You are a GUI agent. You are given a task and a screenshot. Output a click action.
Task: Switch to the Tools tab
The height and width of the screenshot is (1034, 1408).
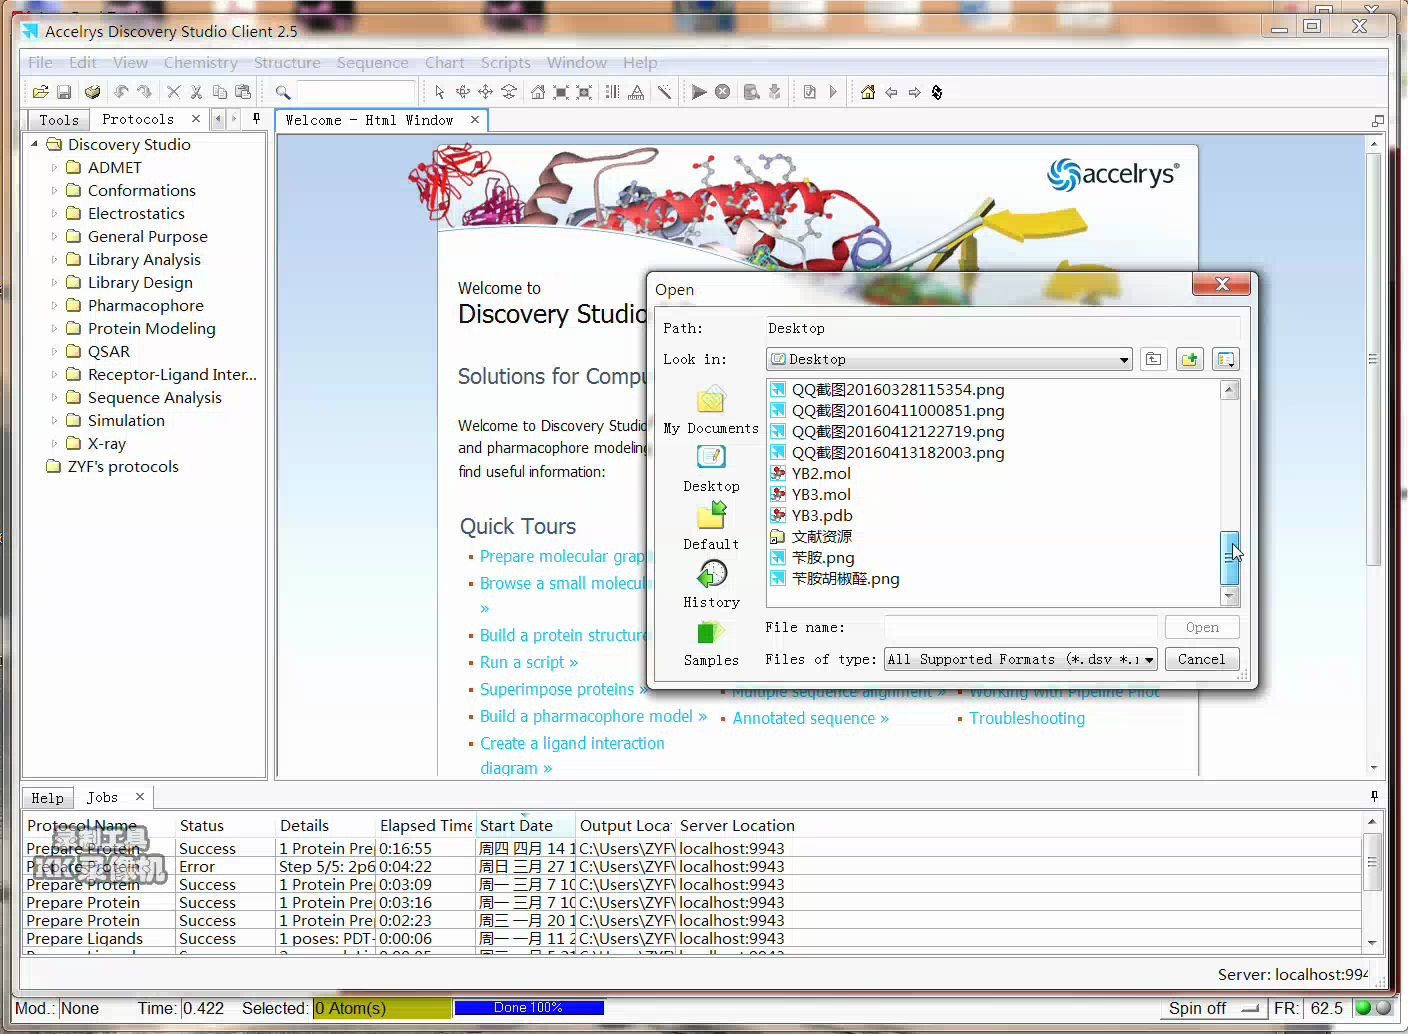[59, 119]
